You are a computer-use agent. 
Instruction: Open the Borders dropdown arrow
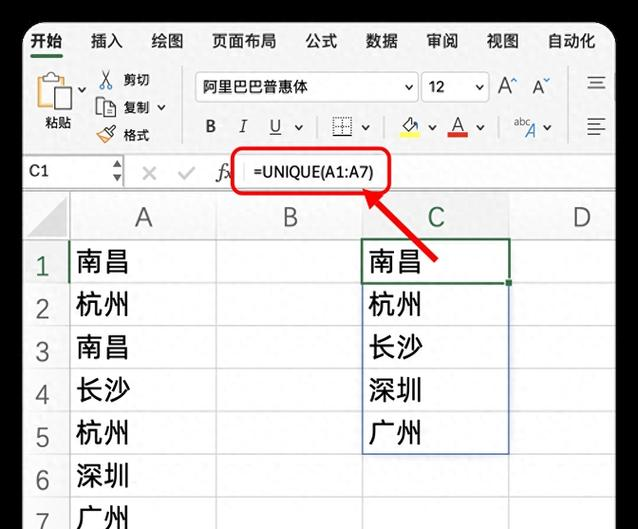pyautogui.click(x=366, y=127)
